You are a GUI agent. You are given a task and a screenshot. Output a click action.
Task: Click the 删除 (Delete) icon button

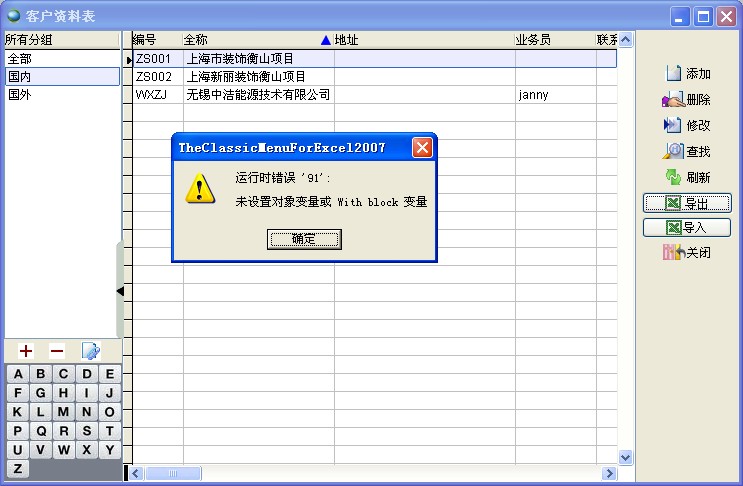(x=686, y=100)
